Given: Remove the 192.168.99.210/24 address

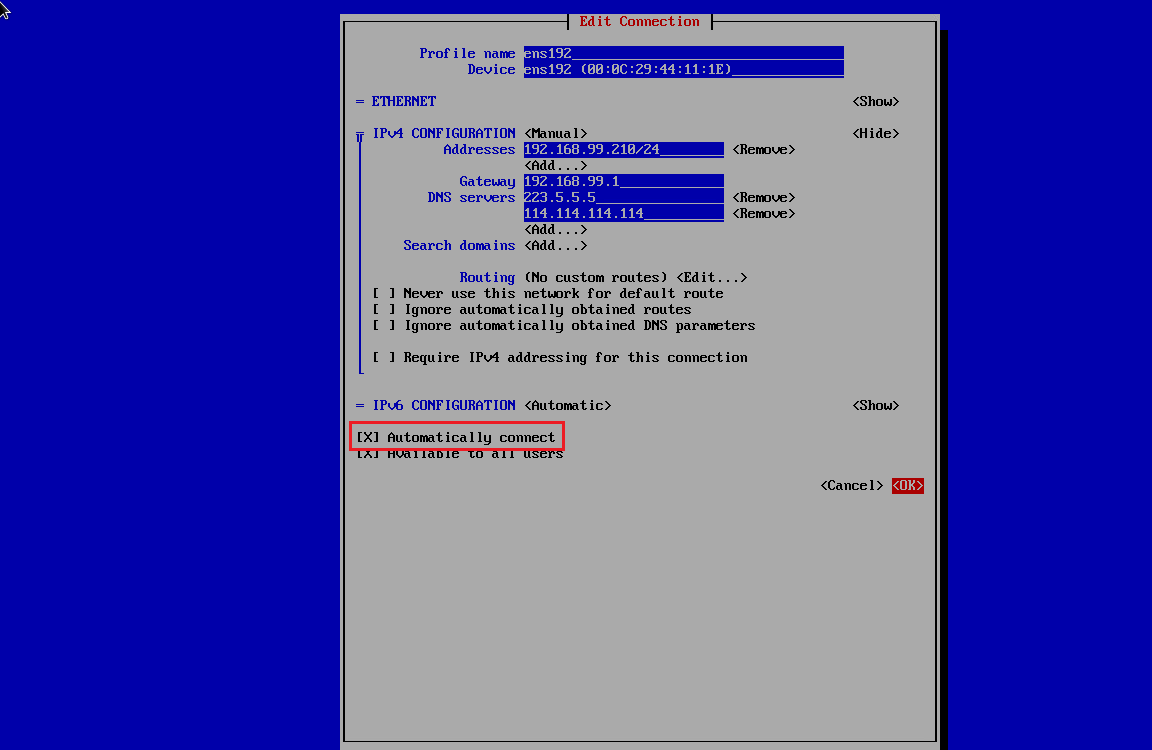Looking at the screenshot, I should 763,149.
